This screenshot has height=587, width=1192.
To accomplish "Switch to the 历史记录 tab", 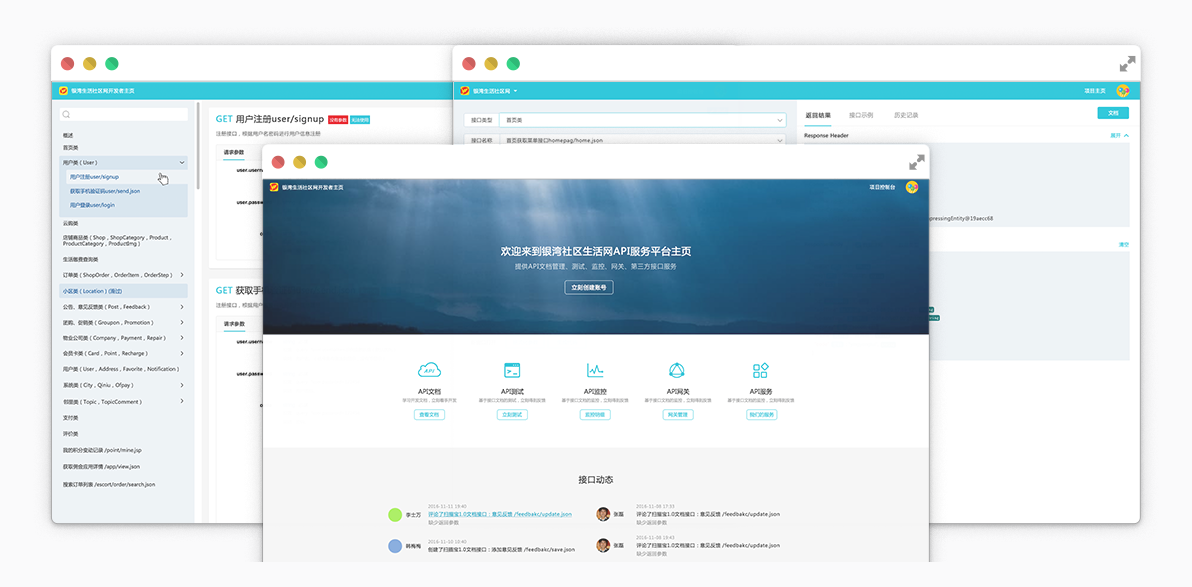I will coord(906,116).
